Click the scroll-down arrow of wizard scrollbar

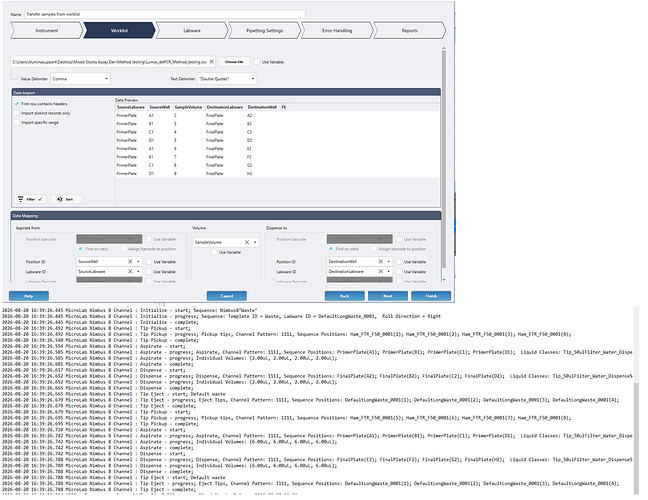[444, 280]
